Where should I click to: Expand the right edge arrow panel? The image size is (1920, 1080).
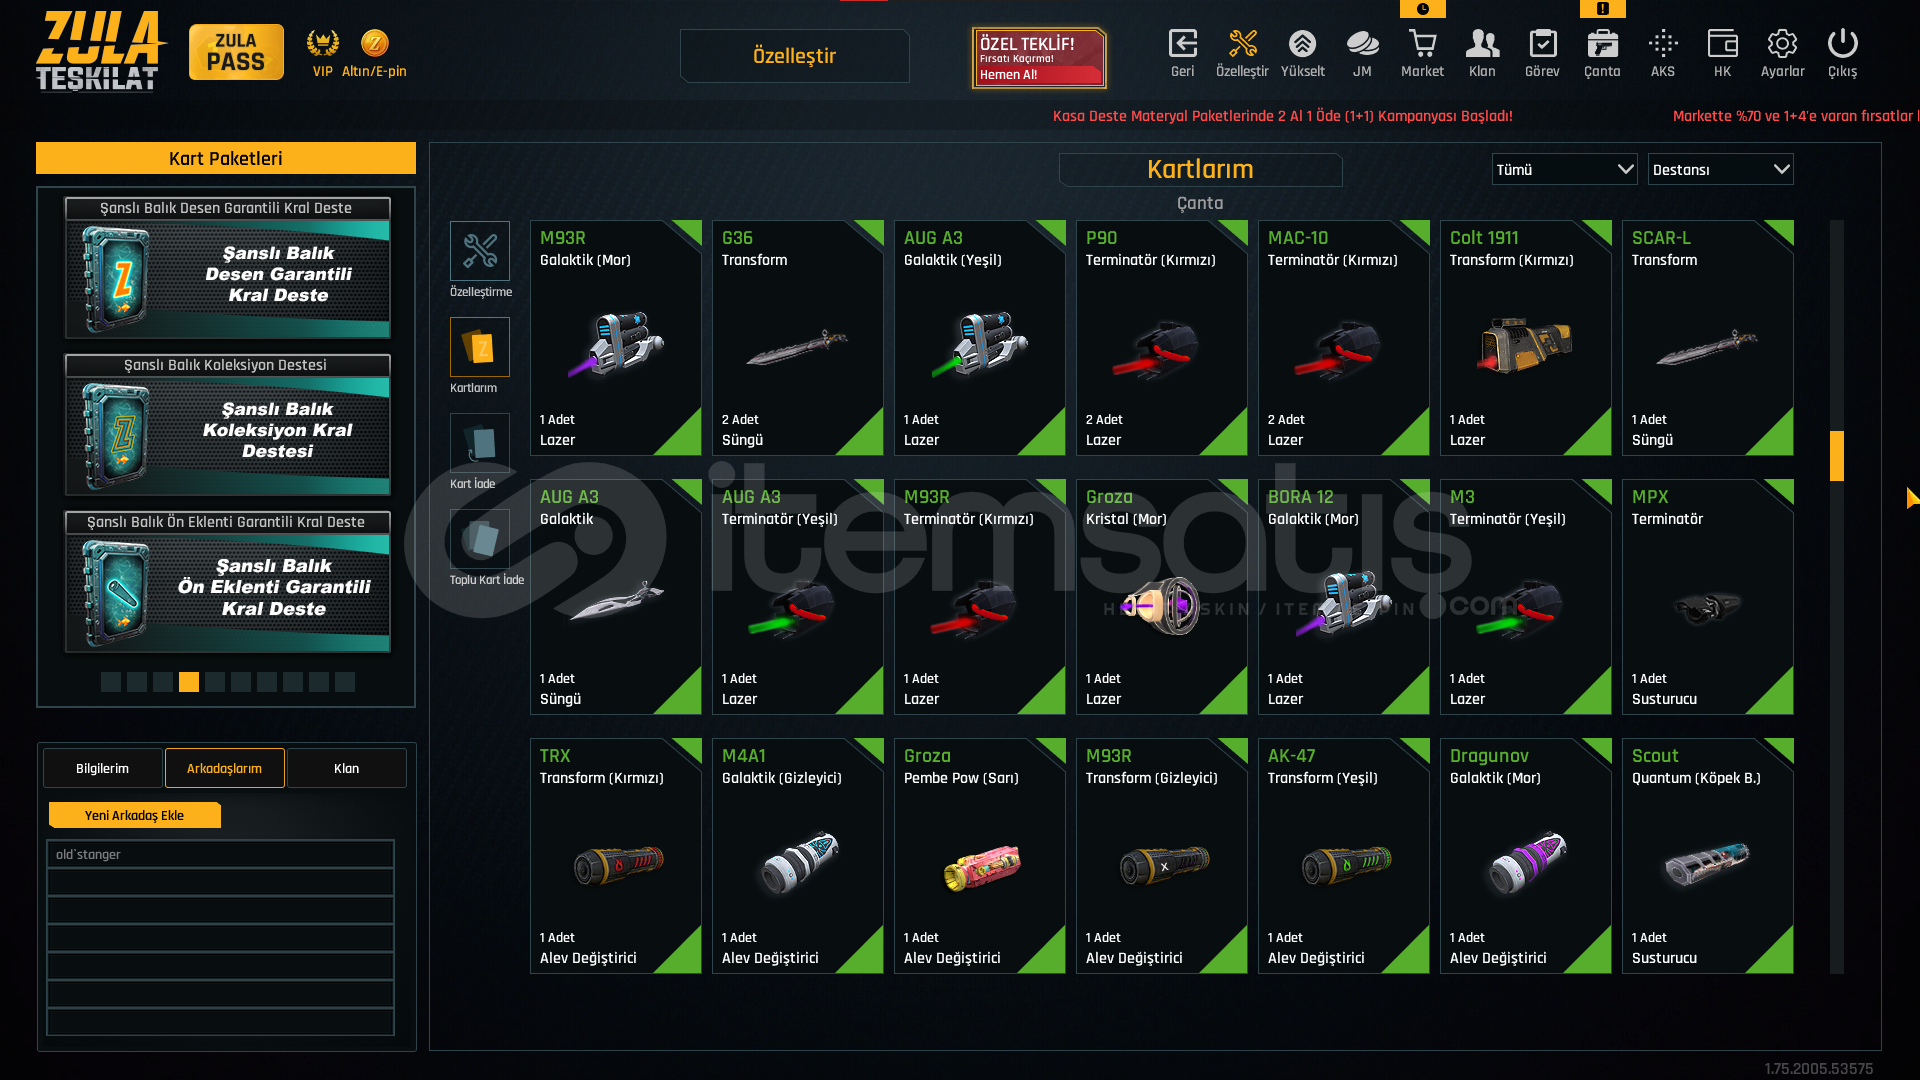1912,498
